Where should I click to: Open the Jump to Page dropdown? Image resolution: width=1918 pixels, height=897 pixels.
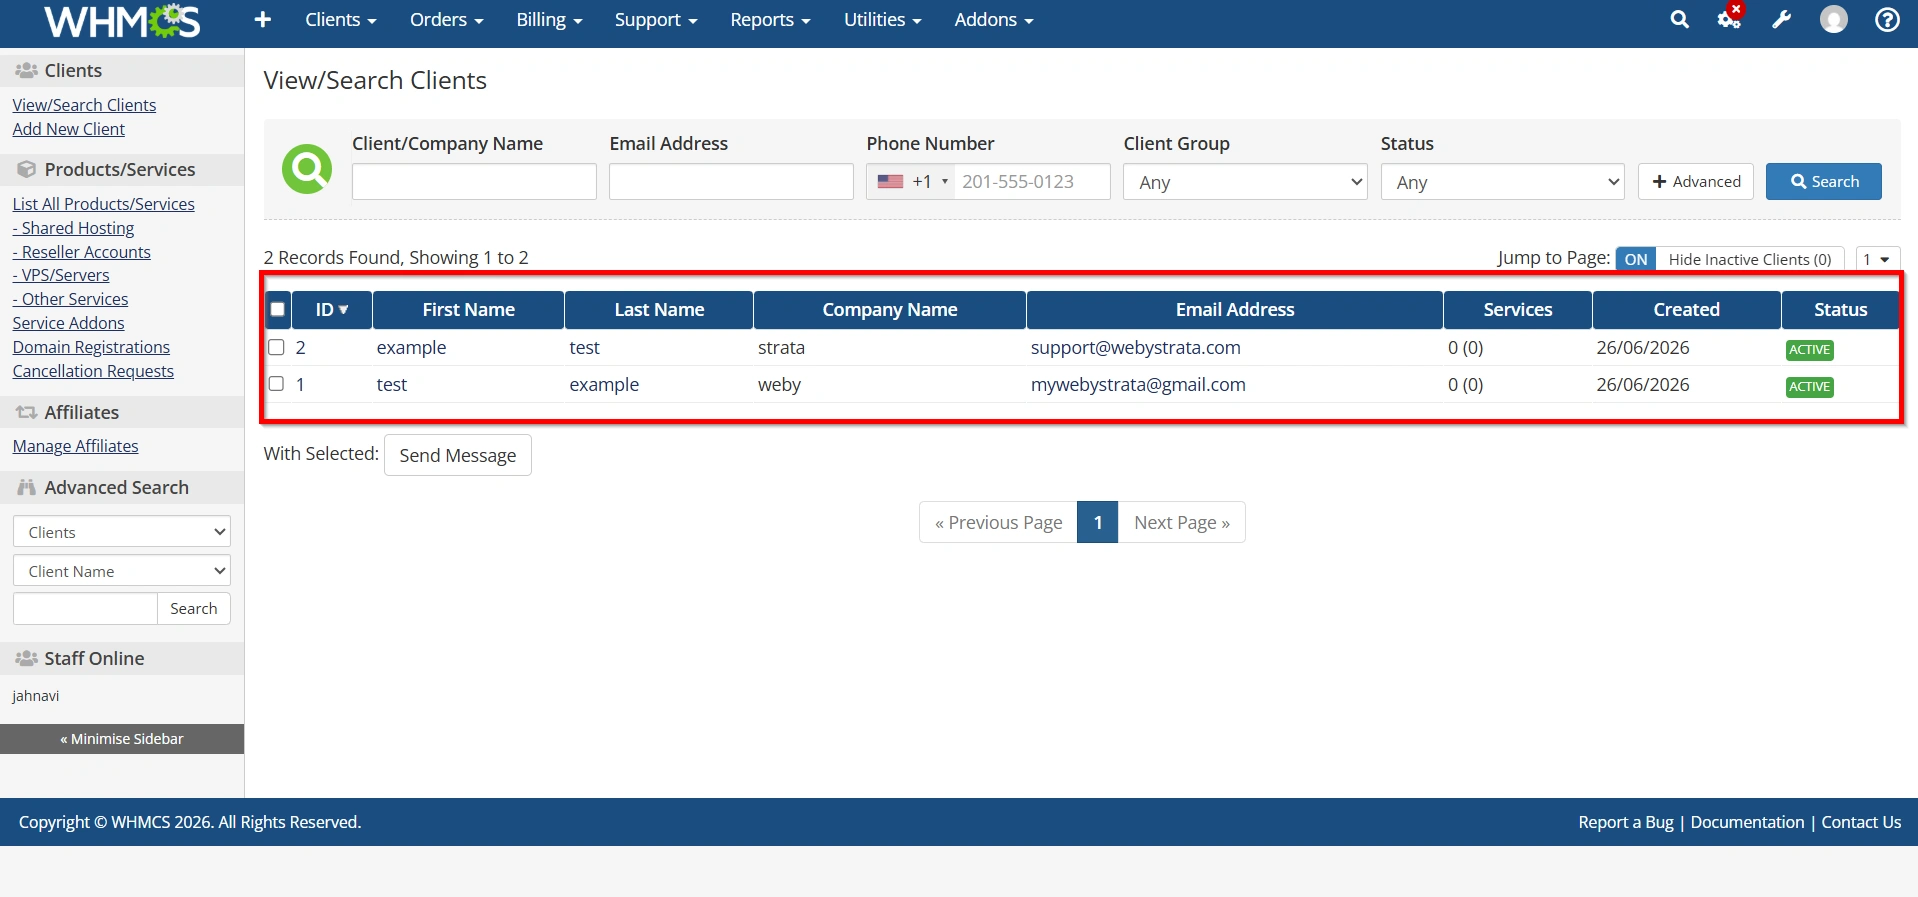[1877, 260]
